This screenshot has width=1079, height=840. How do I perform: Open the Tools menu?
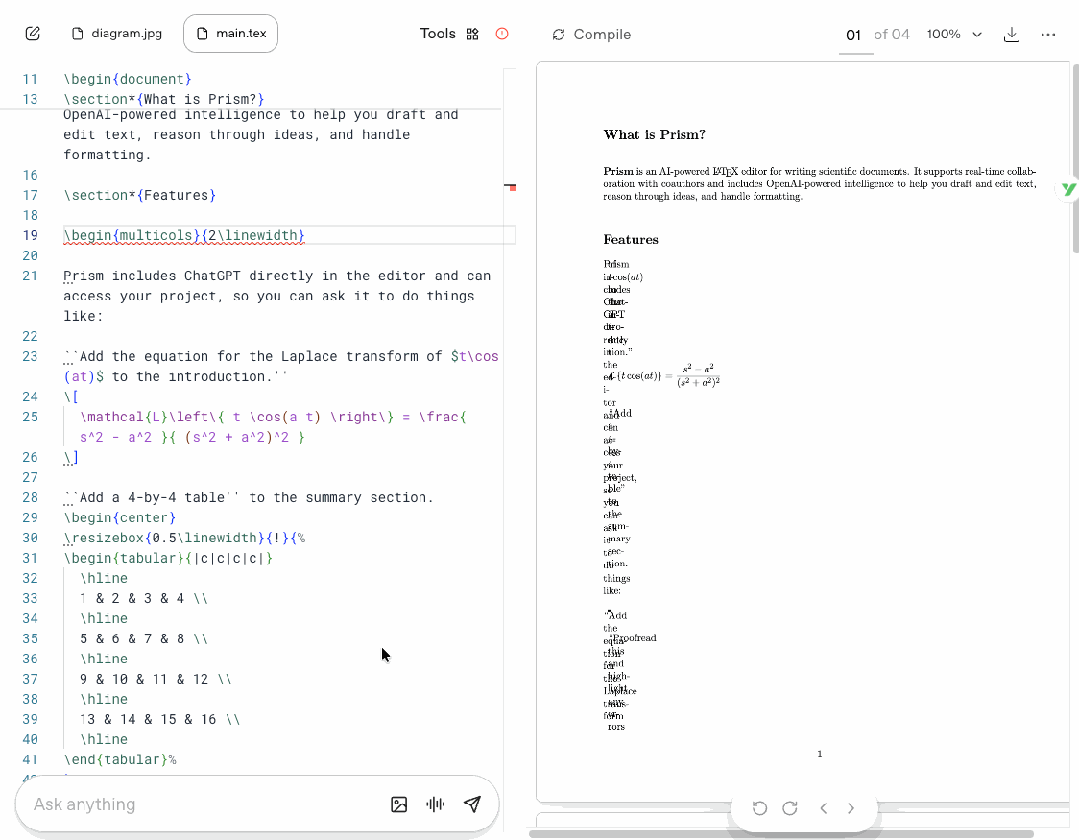[438, 34]
